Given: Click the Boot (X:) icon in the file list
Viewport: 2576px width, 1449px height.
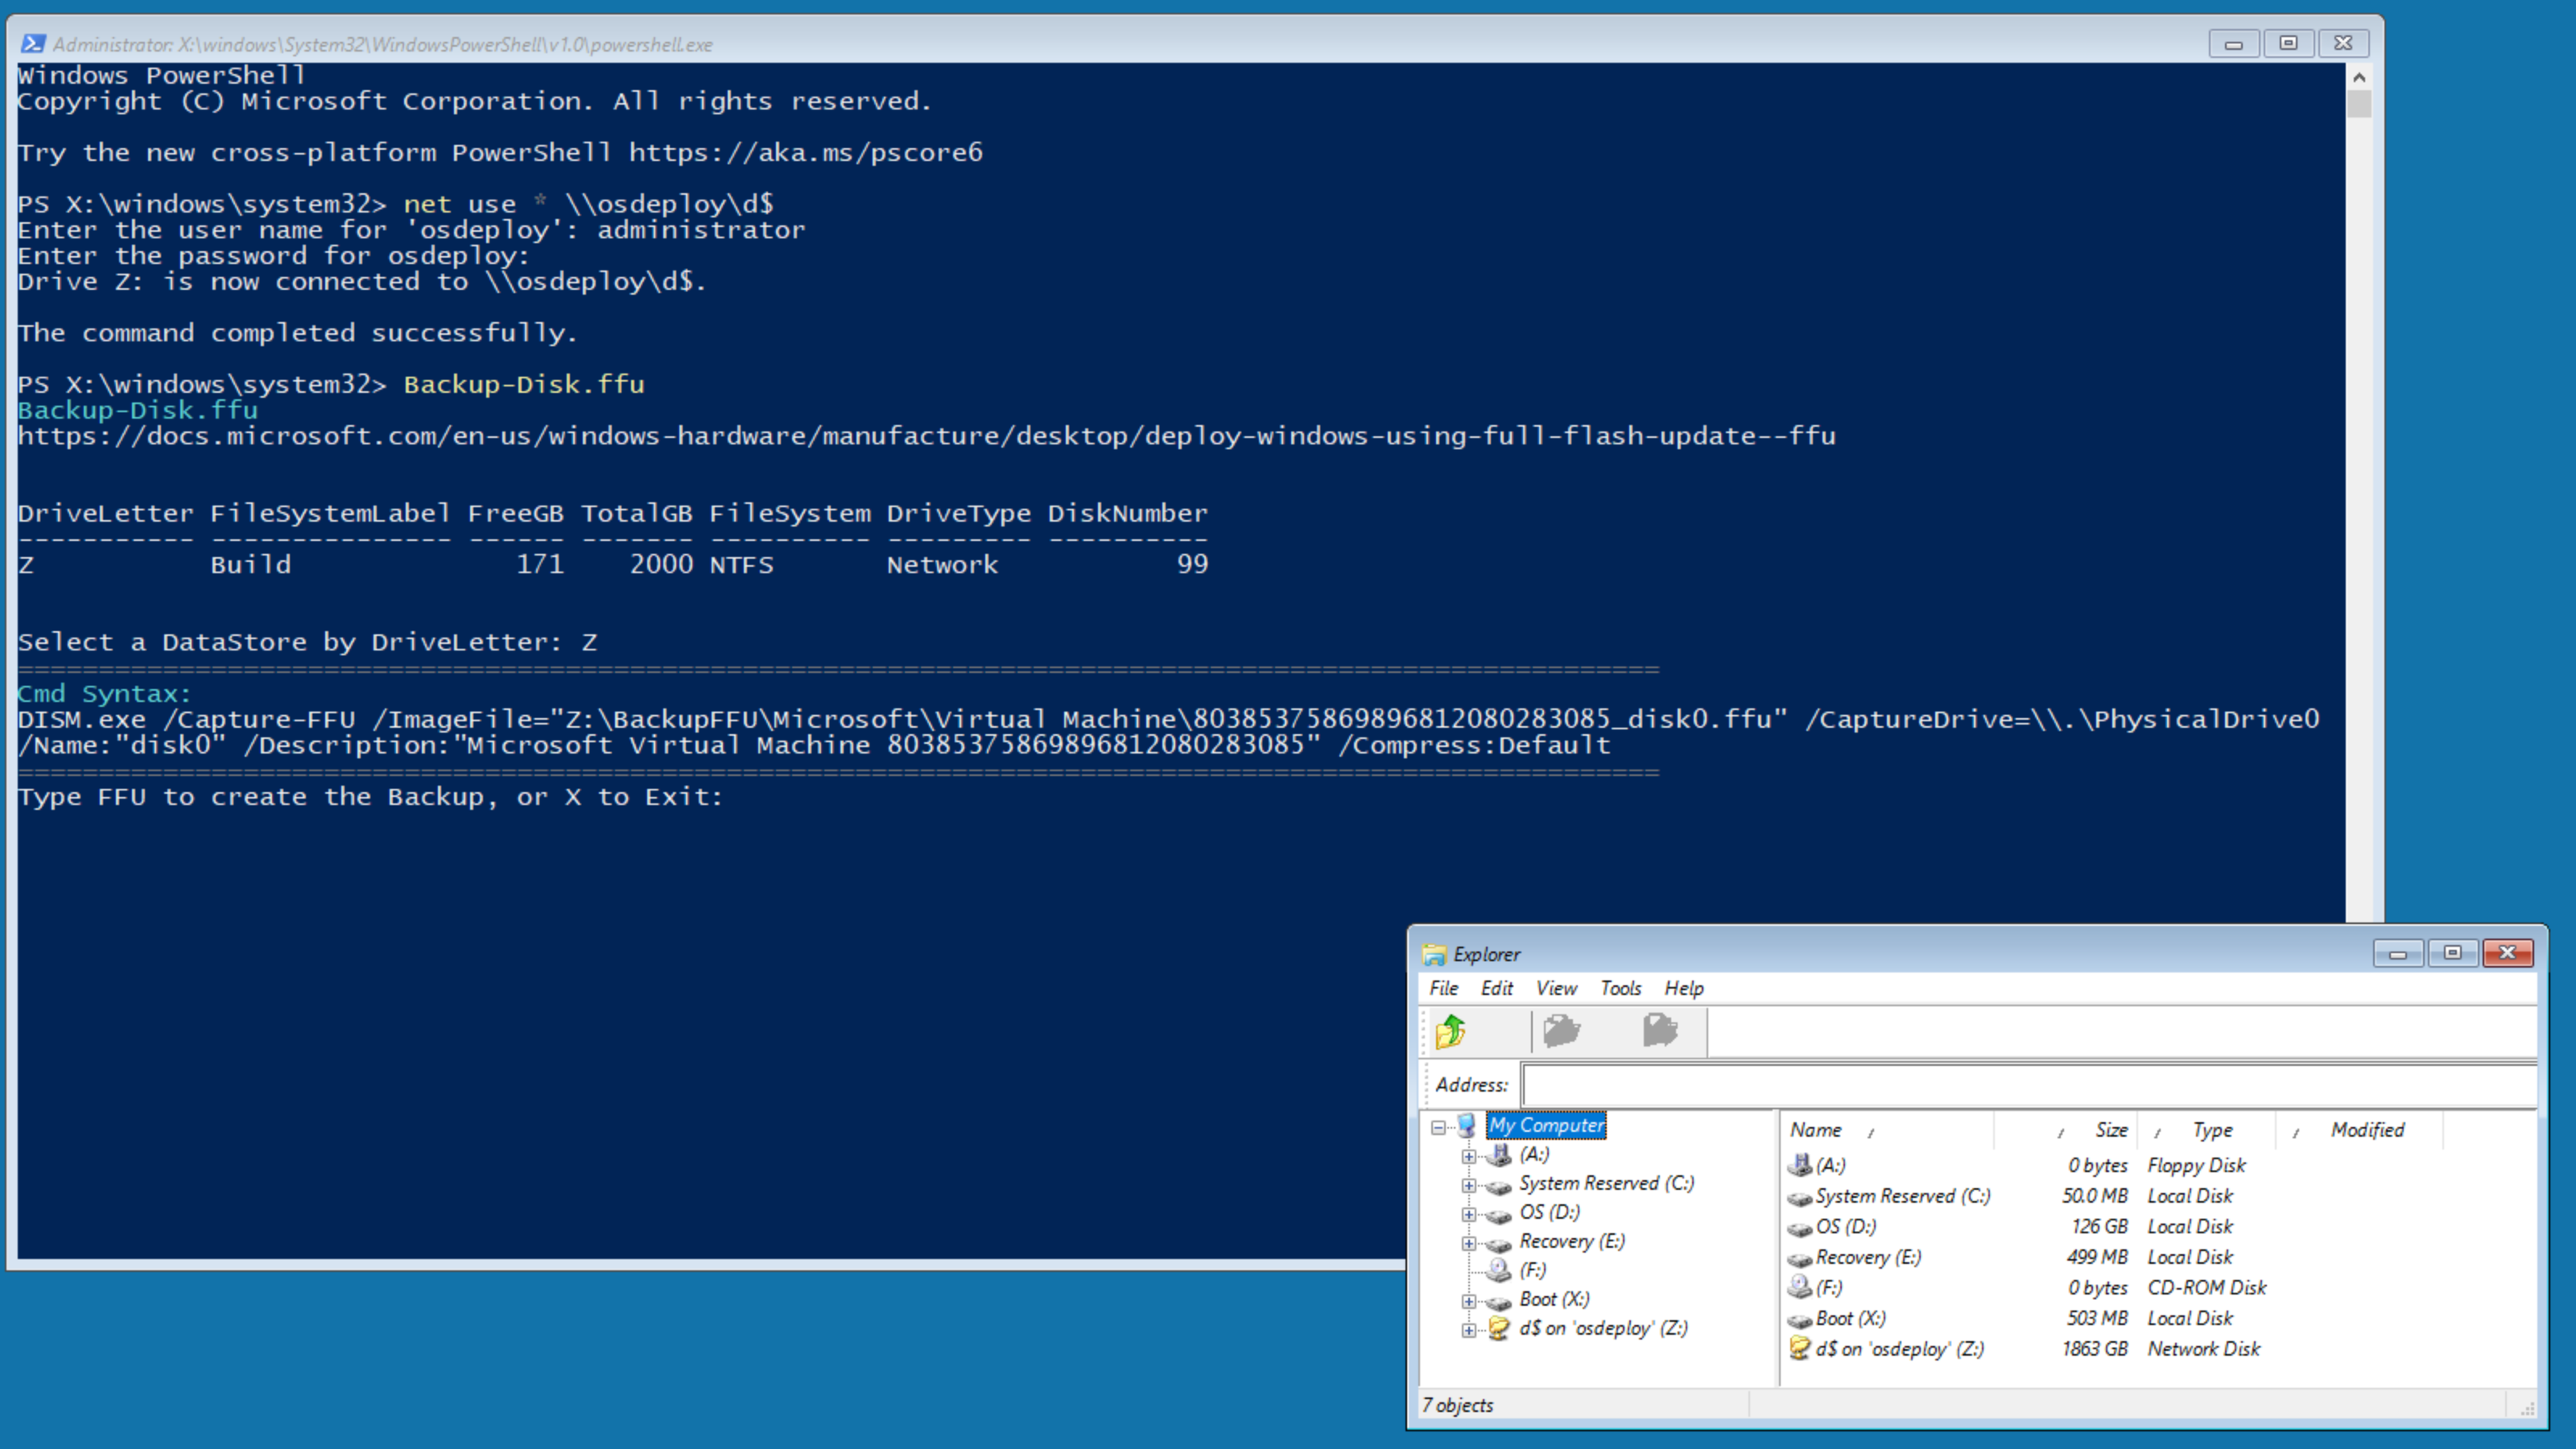Looking at the screenshot, I should click(1799, 1320).
